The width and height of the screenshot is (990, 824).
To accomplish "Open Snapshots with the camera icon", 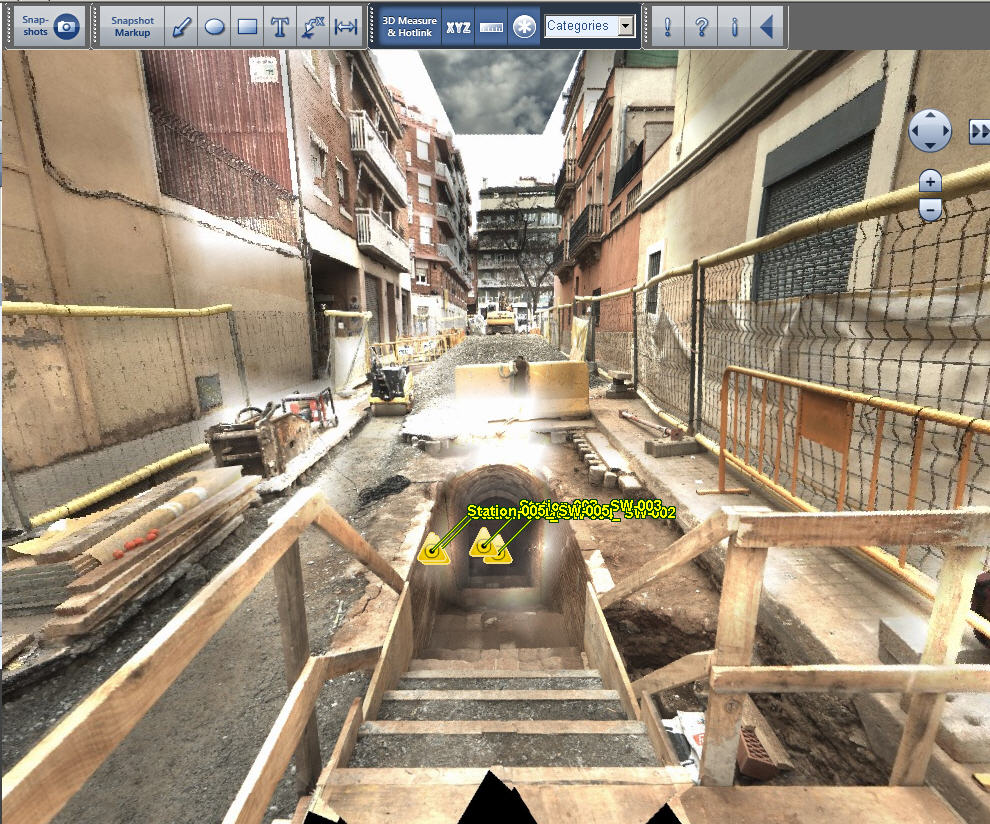I will (x=49, y=27).
